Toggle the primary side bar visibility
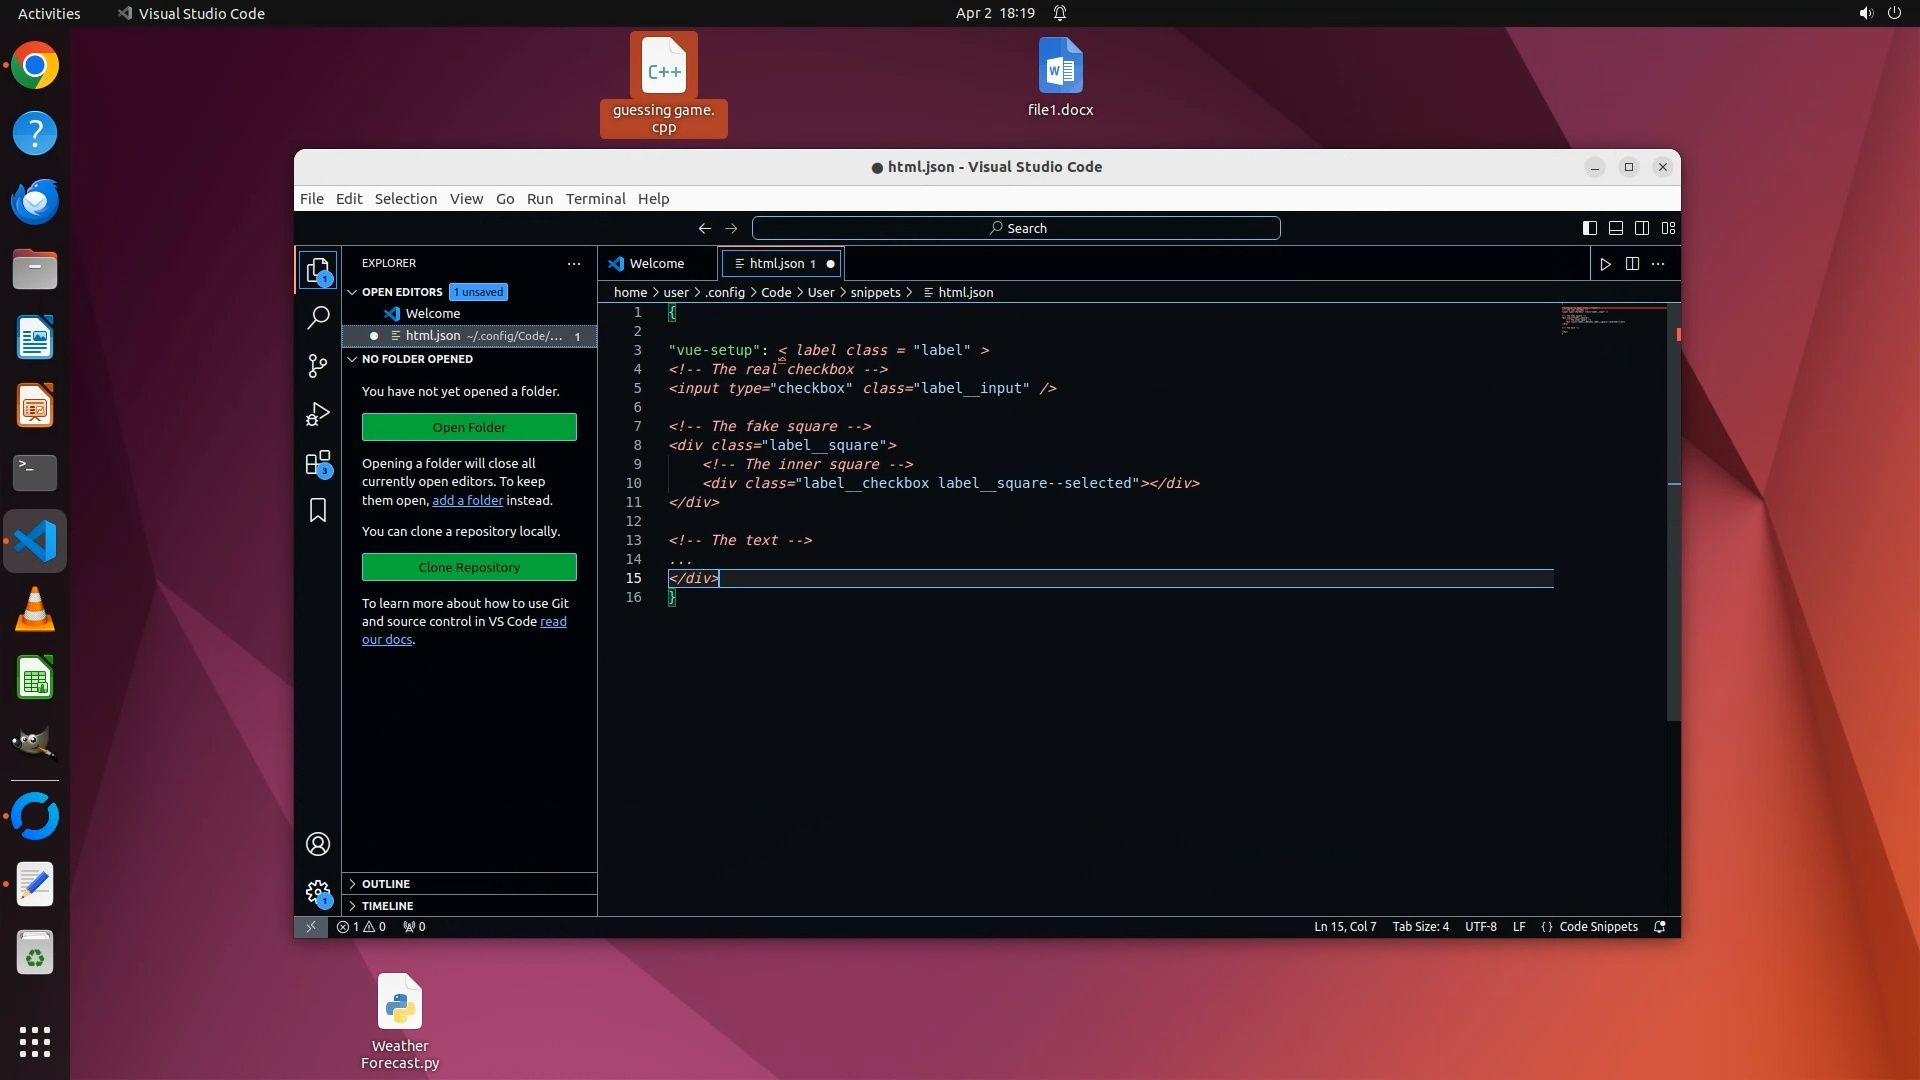Image resolution: width=1920 pixels, height=1080 pixels. pyautogui.click(x=1589, y=228)
